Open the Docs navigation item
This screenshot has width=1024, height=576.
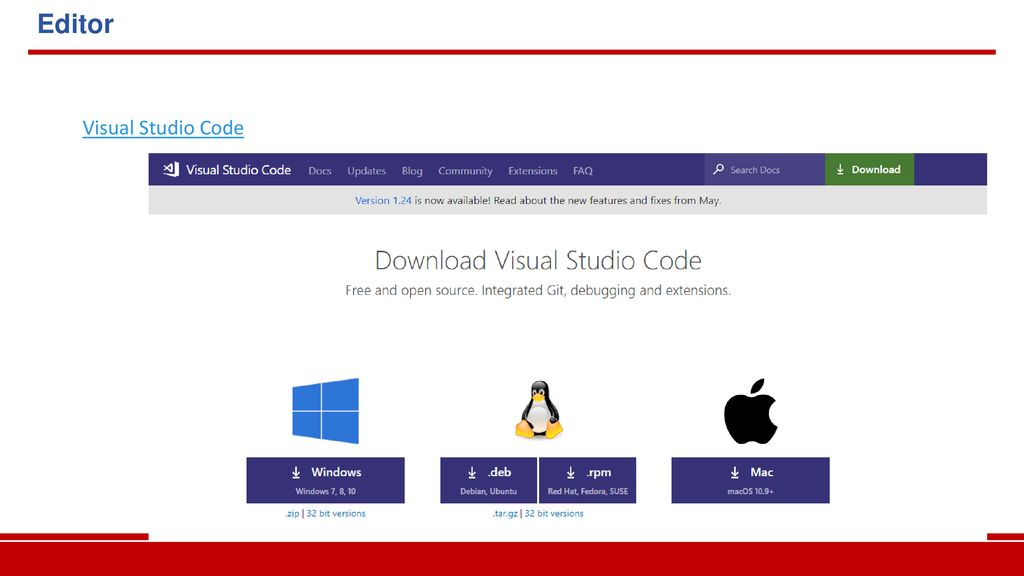point(320,170)
